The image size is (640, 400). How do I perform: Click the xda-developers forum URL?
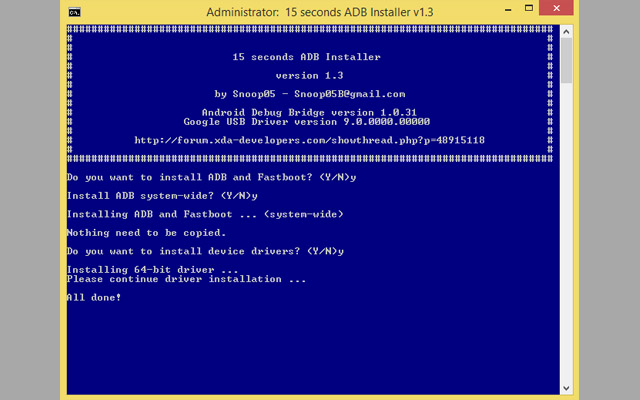click(x=309, y=140)
